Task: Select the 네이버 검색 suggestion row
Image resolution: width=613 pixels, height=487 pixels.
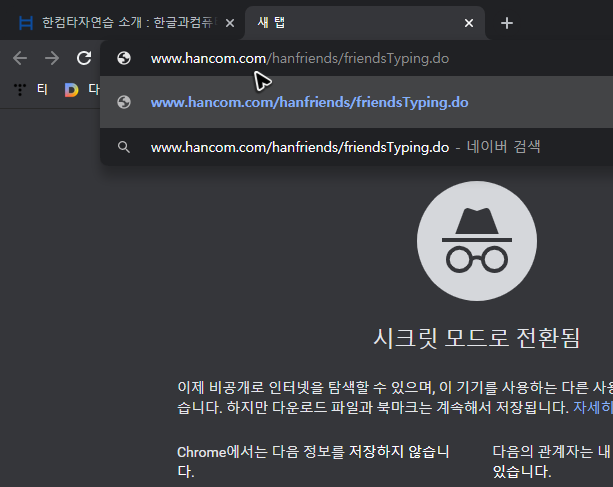Action: (x=357, y=147)
